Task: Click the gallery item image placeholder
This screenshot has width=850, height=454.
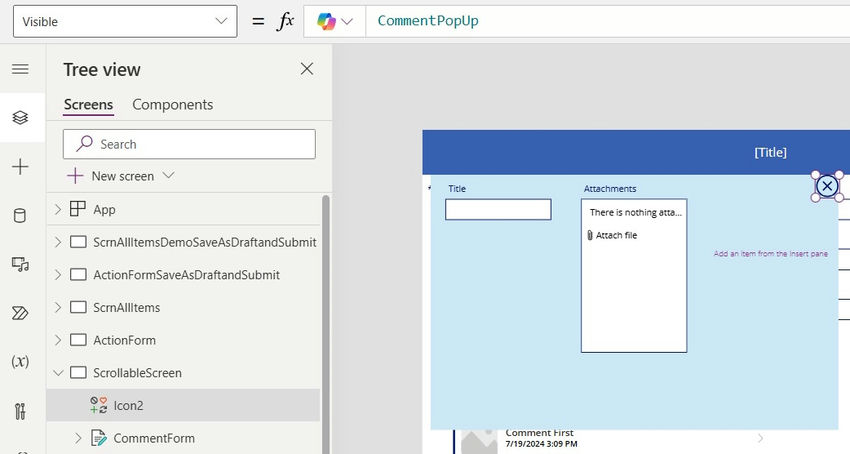Action: click(479, 441)
